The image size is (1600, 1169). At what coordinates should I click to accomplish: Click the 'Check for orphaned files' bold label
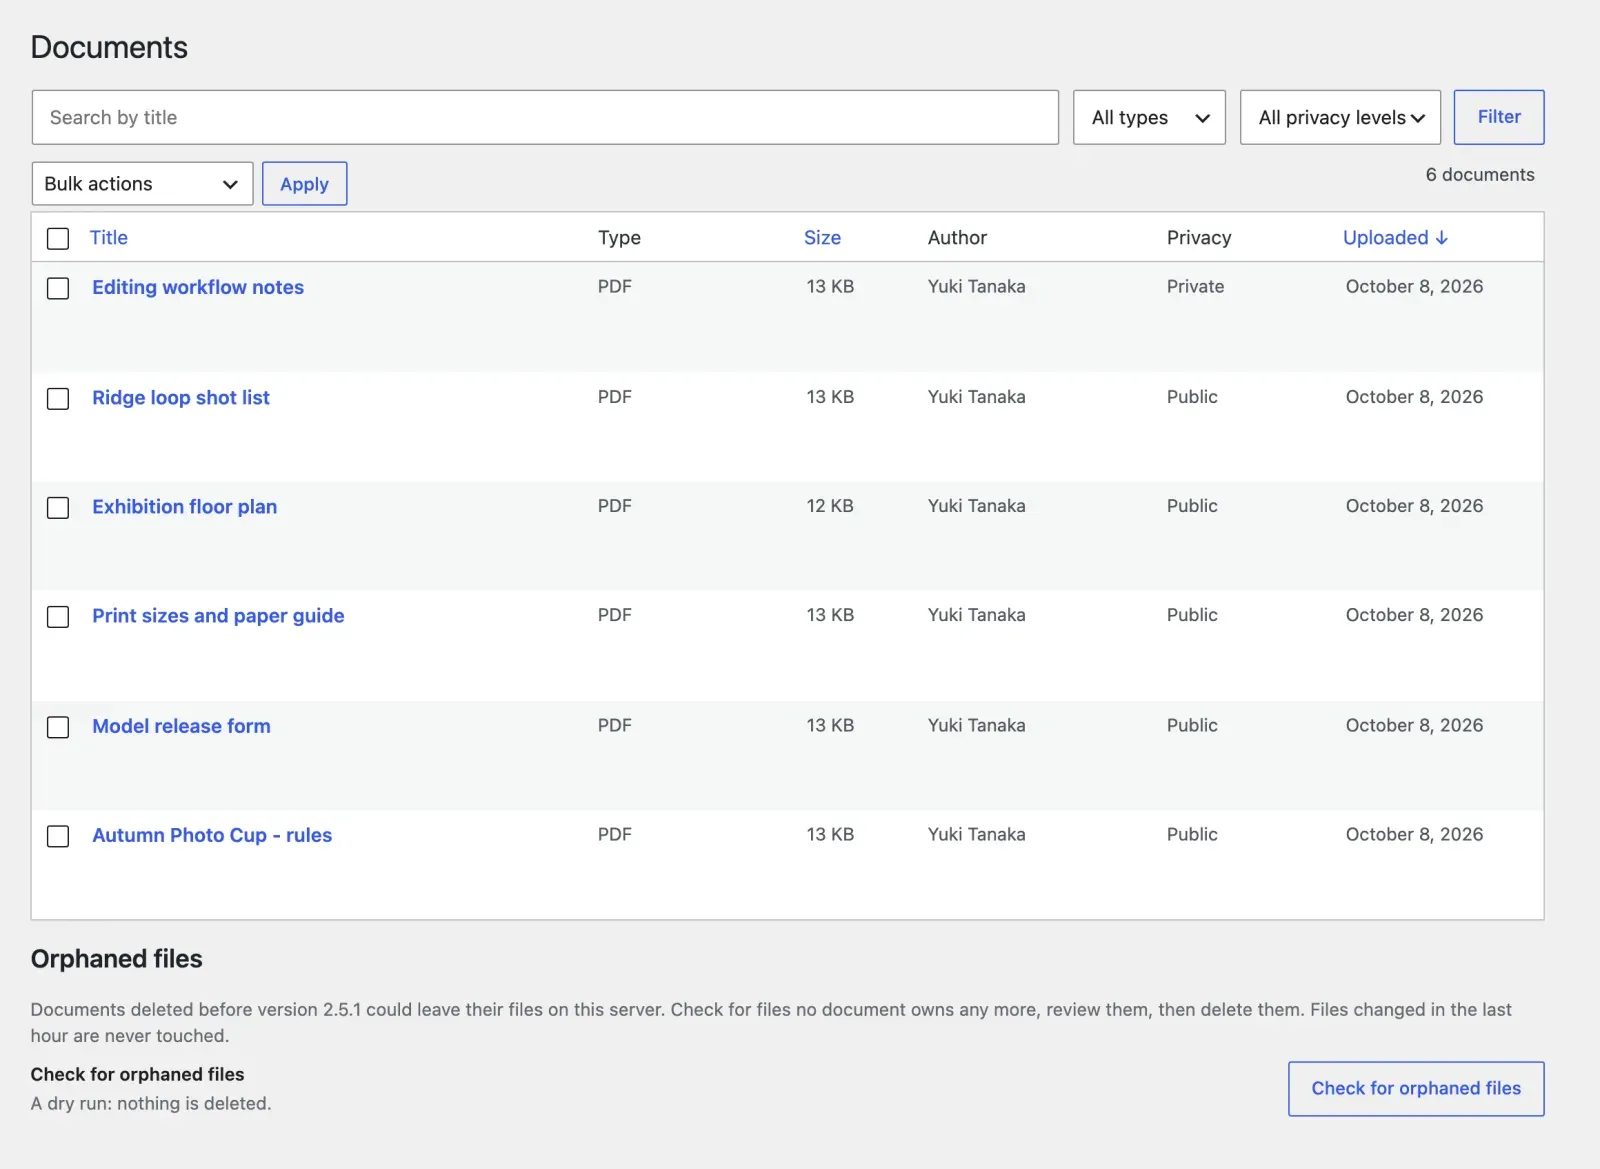pos(137,1074)
